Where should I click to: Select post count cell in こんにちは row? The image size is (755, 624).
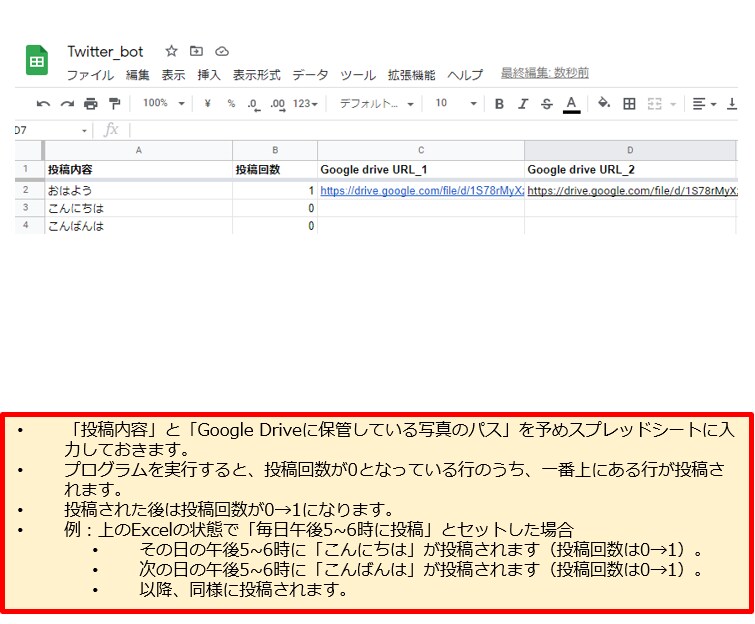pyautogui.click(x=275, y=208)
